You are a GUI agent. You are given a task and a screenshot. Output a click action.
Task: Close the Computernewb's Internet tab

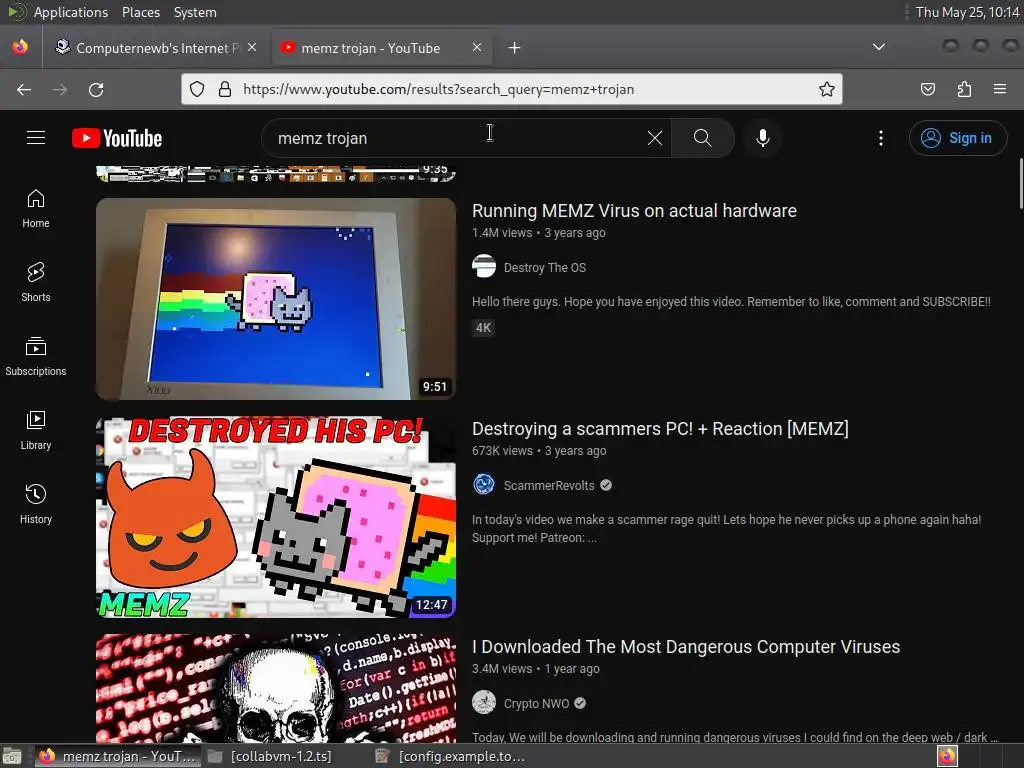[x=252, y=47]
